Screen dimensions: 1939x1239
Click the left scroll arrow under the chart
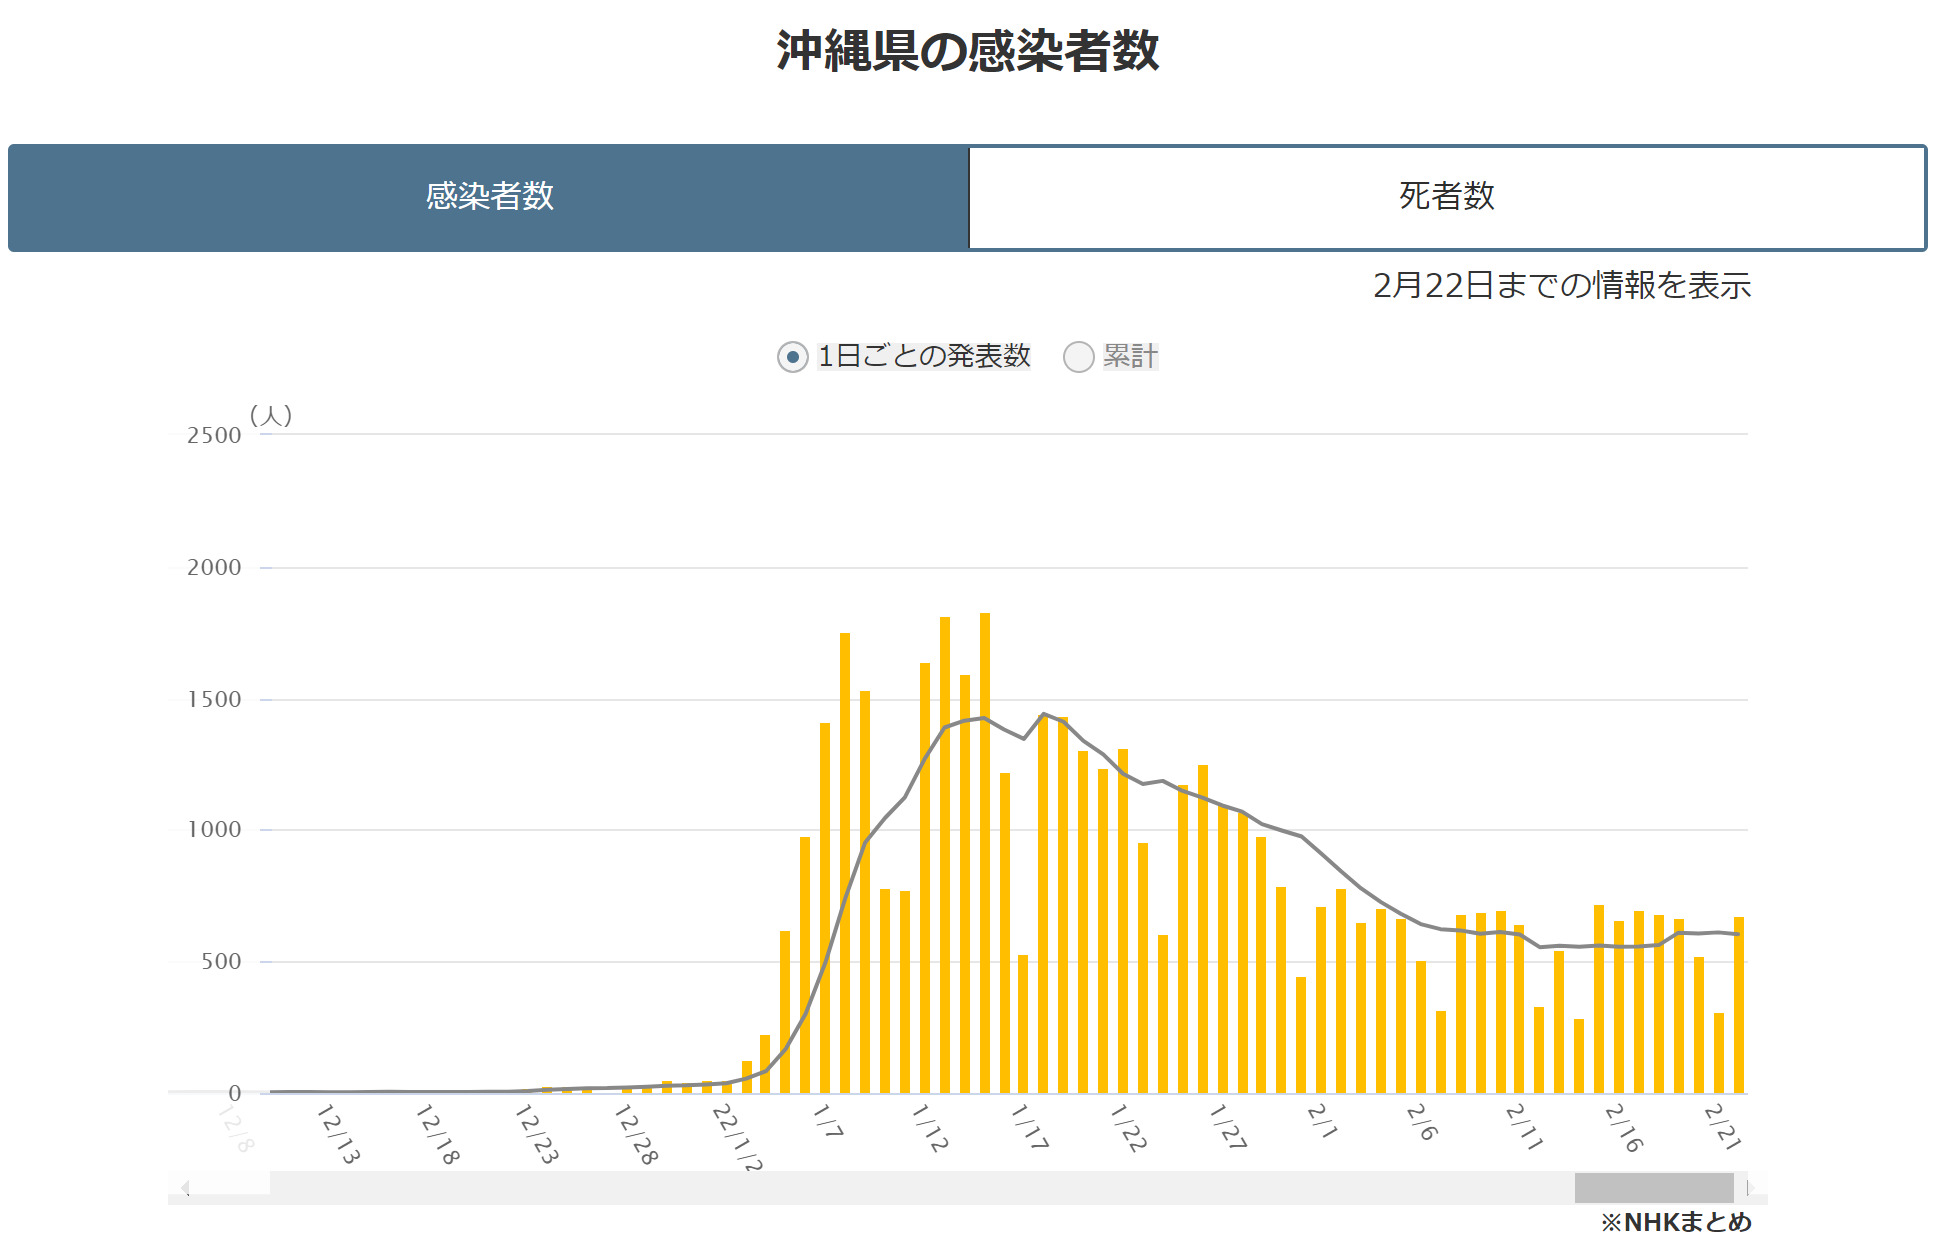(x=185, y=1188)
